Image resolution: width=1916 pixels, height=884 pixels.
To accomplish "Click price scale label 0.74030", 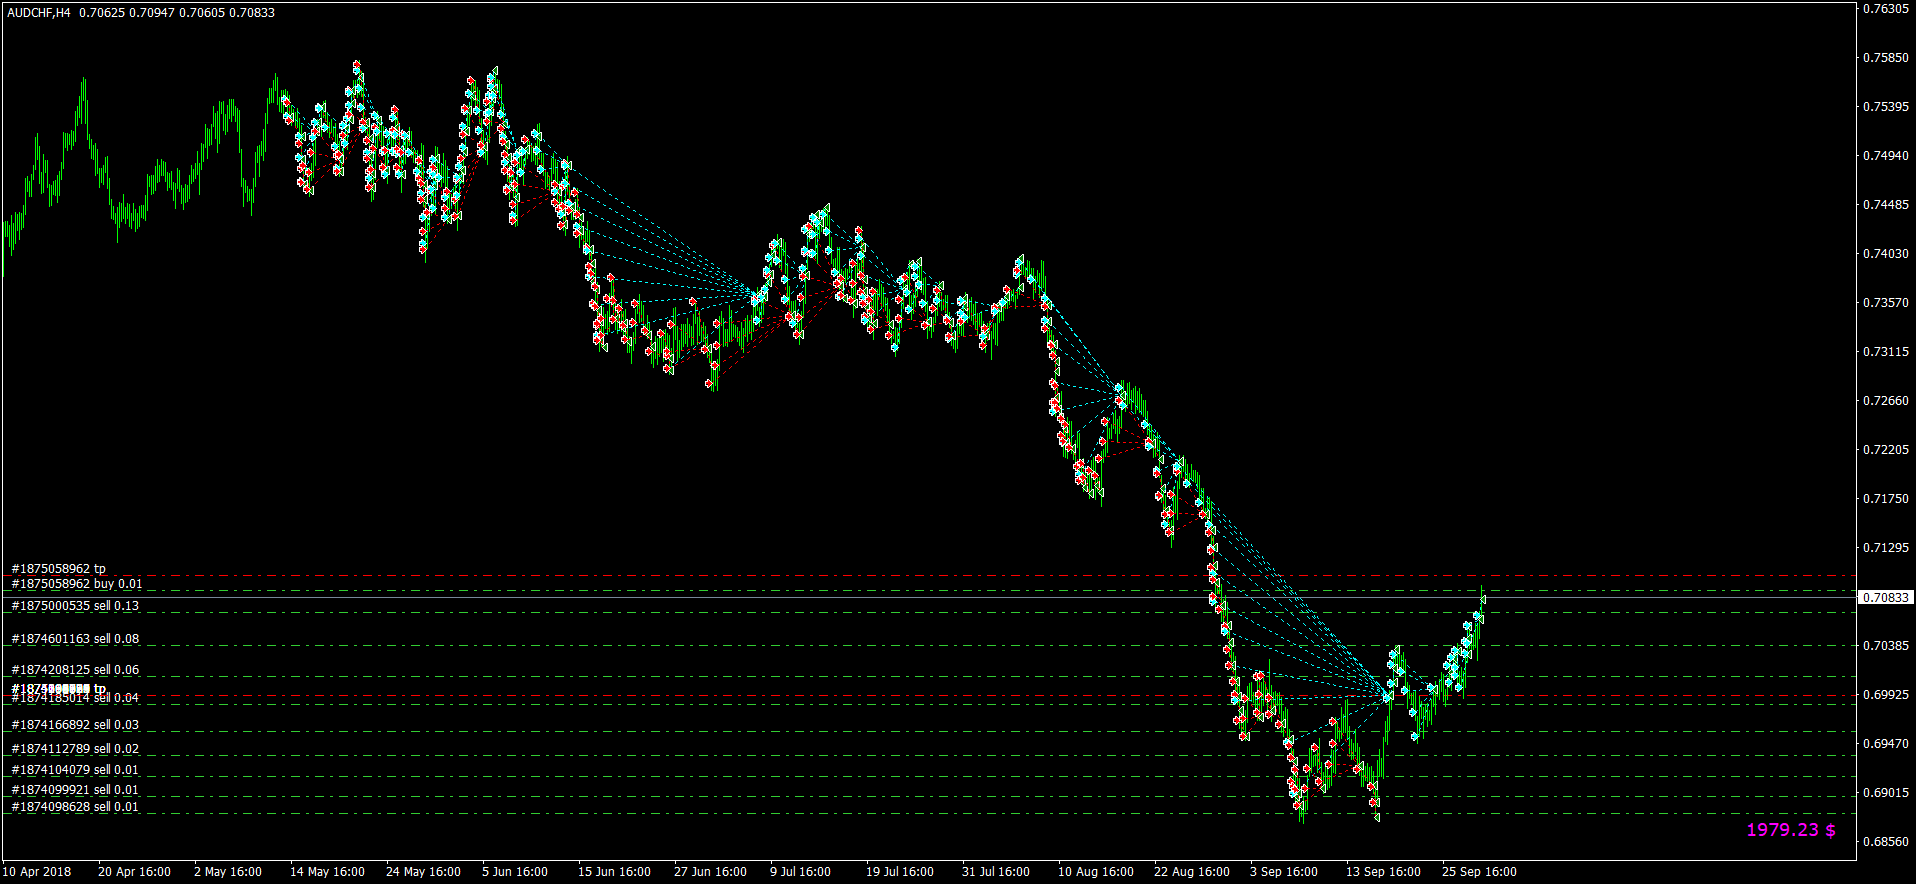I will pyautogui.click(x=1886, y=254).
